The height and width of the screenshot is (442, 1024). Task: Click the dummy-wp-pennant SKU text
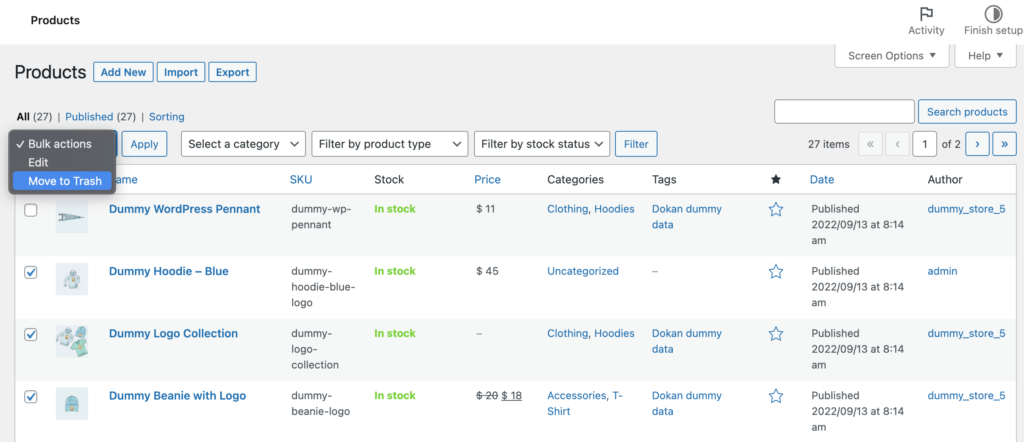pyautogui.click(x=321, y=217)
